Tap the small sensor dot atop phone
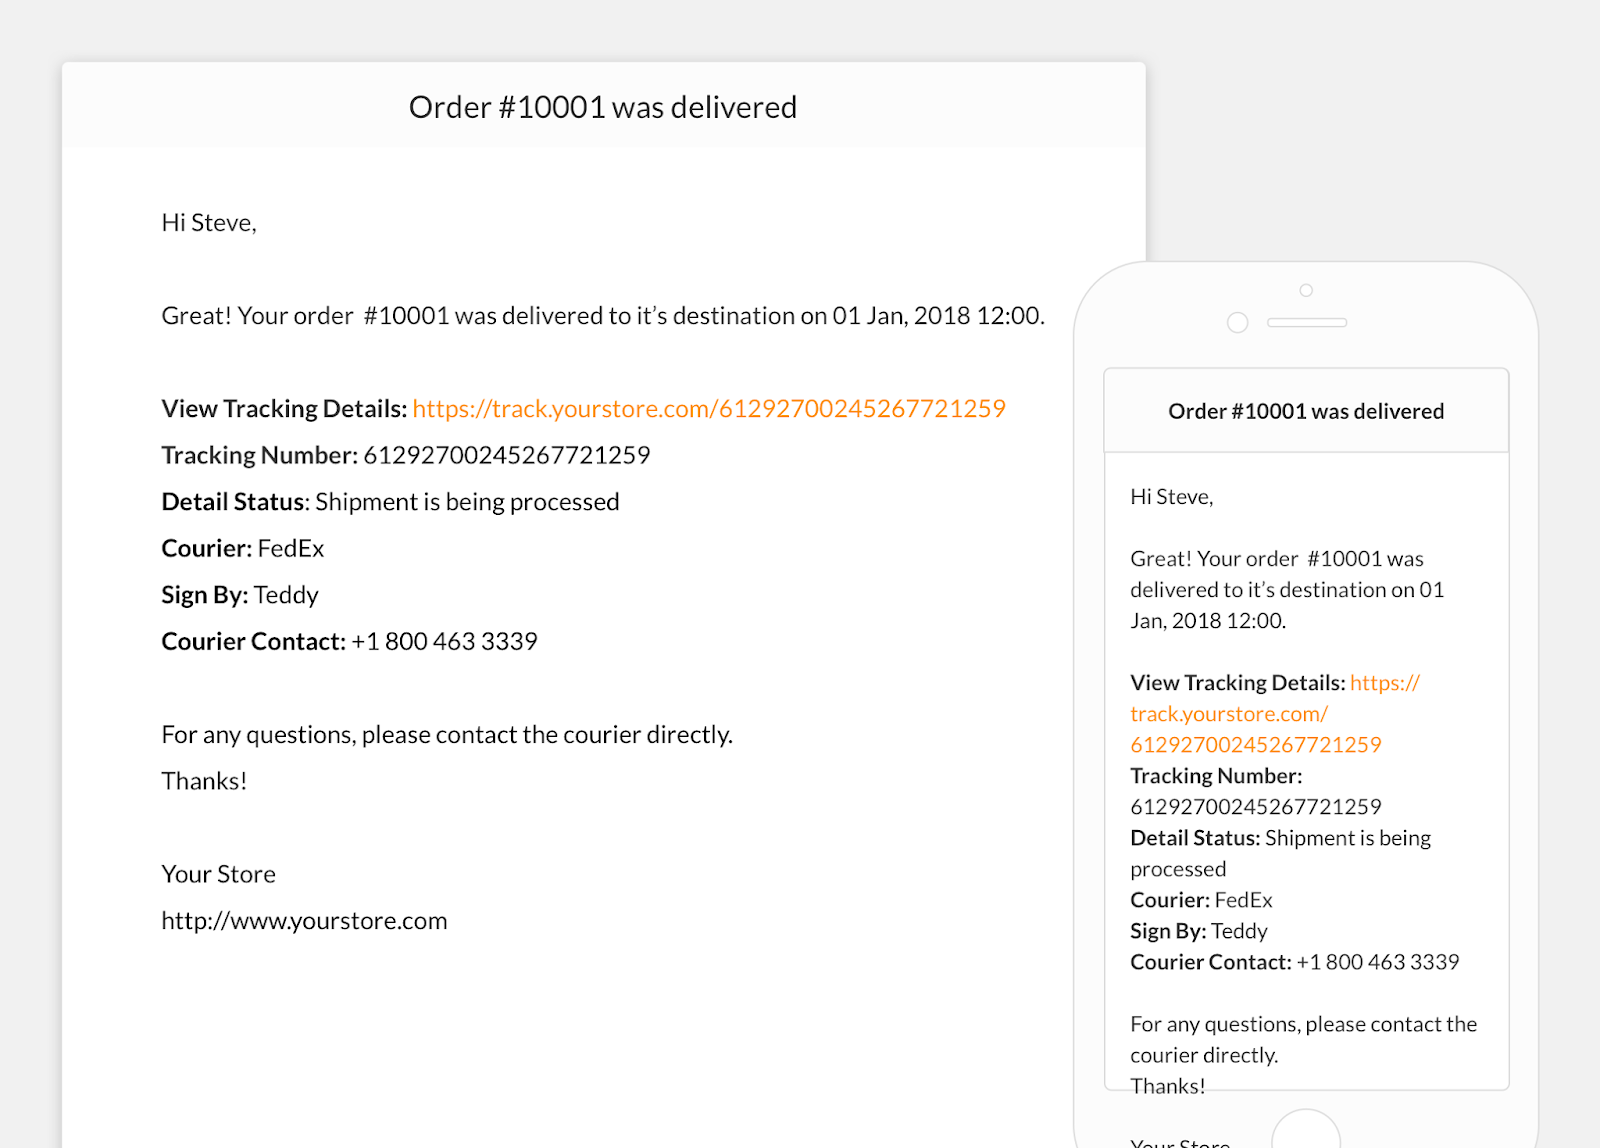The width and height of the screenshot is (1600, 1148). click(1306, 291)
